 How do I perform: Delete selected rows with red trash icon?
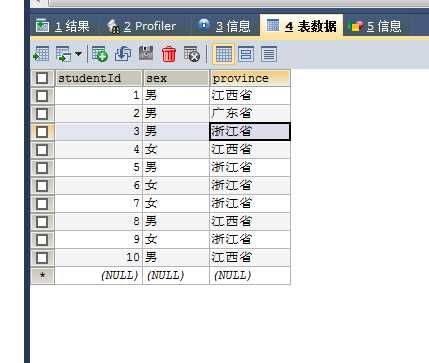pos(169,54)
